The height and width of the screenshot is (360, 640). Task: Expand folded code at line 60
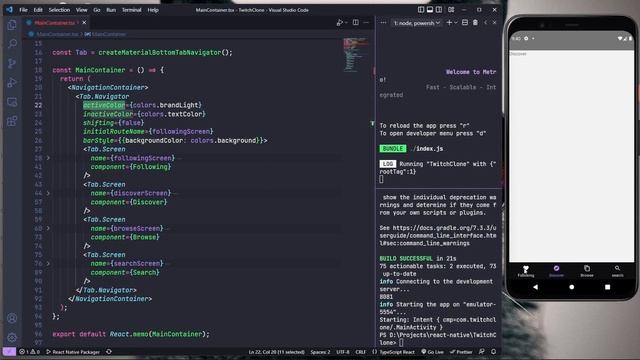(48, 228)
